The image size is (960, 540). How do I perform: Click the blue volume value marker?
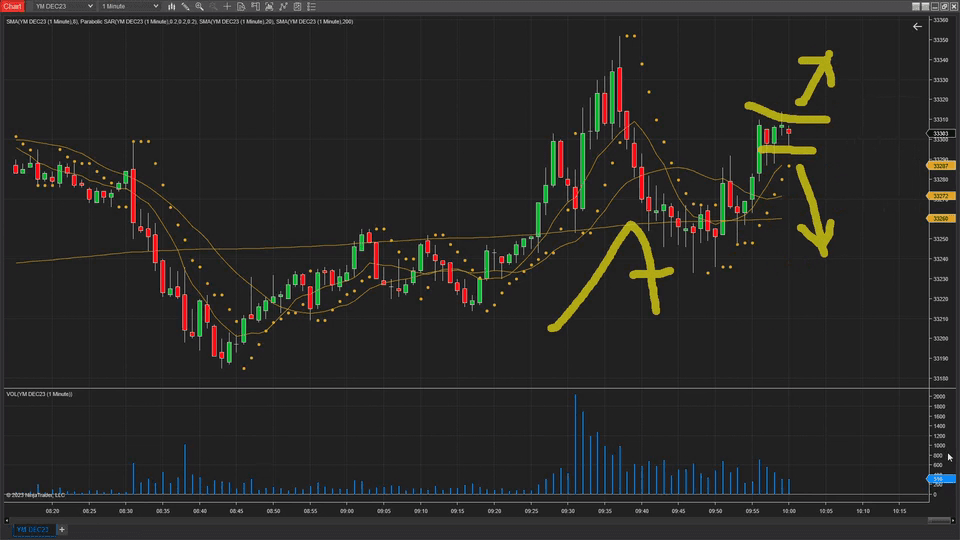point(942,479)
